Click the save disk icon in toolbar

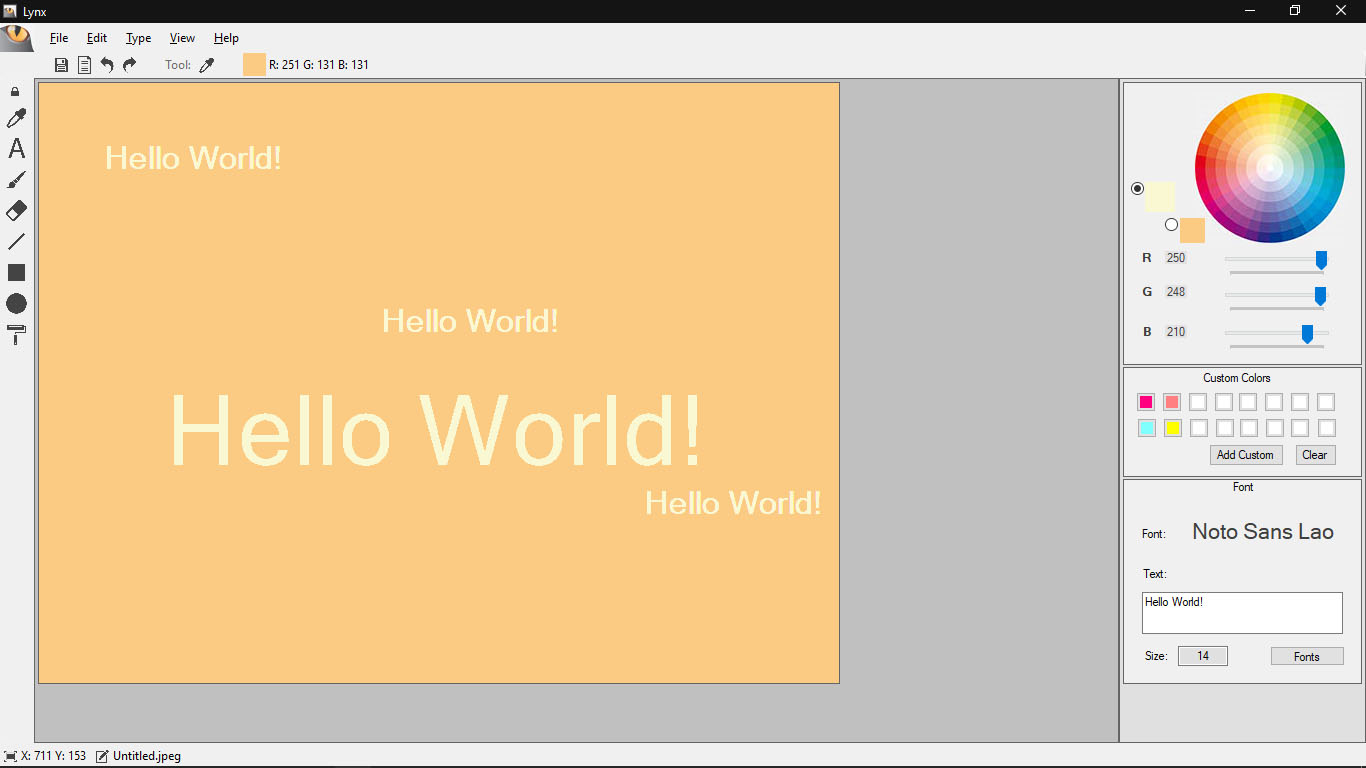click(x=61, y=65)
